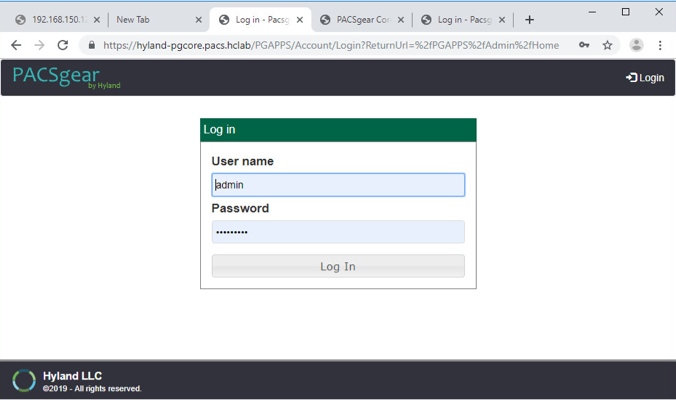This screenshot has height=400, width=676.
Task: Click the Login link in header
Action: (645, 78)
